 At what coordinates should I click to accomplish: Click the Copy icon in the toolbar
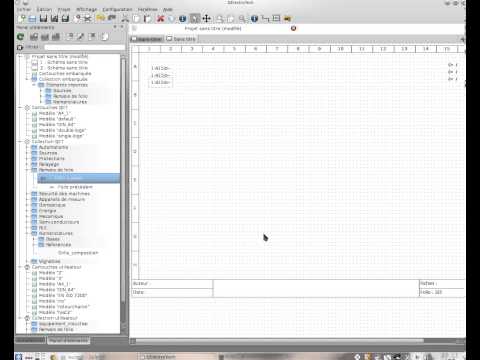(x=136, y=19)
